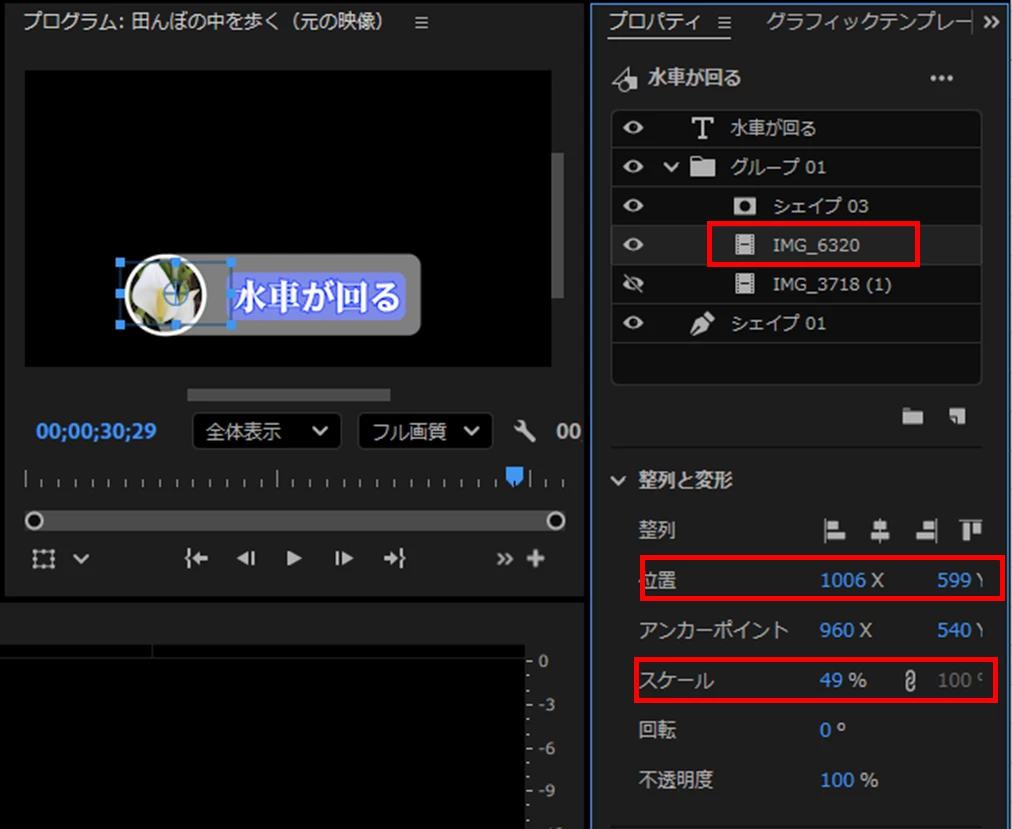
Task: Toggle visibility of グループ 01
Action: (633, 167)
